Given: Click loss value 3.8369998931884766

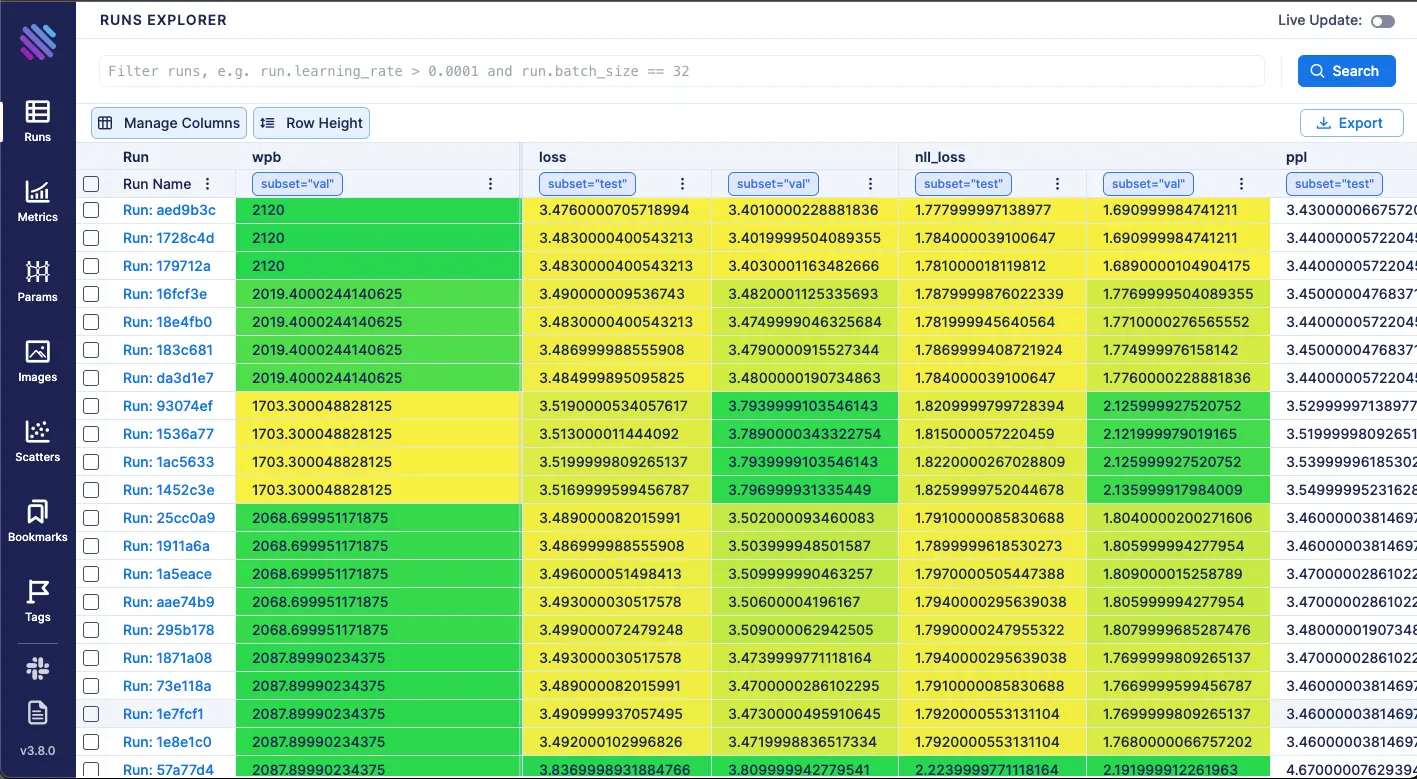Looking at the screenshot, I should pyautogui.click(x=614, y=770).
